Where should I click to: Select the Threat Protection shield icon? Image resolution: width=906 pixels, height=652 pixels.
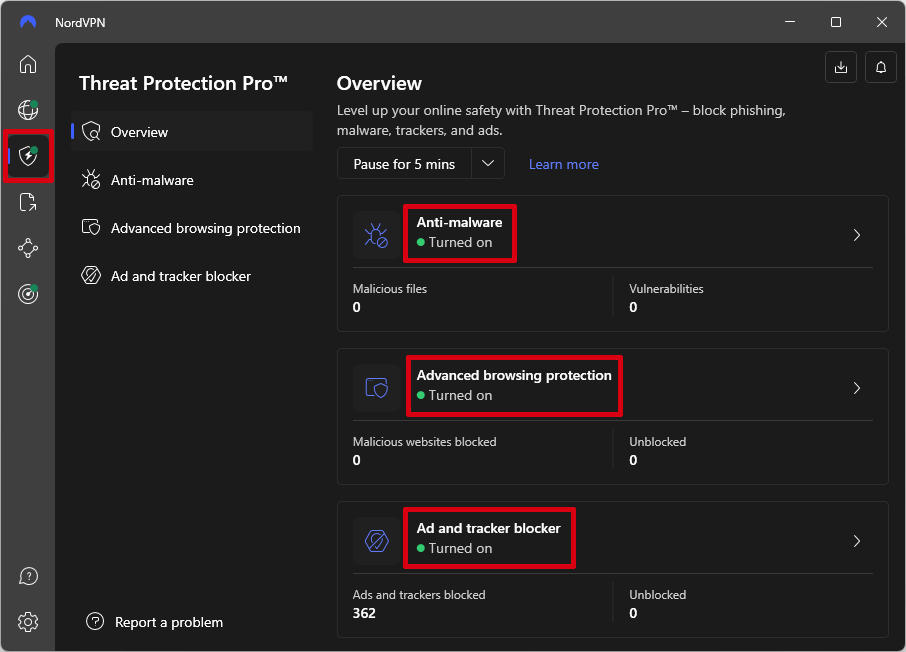28,155
